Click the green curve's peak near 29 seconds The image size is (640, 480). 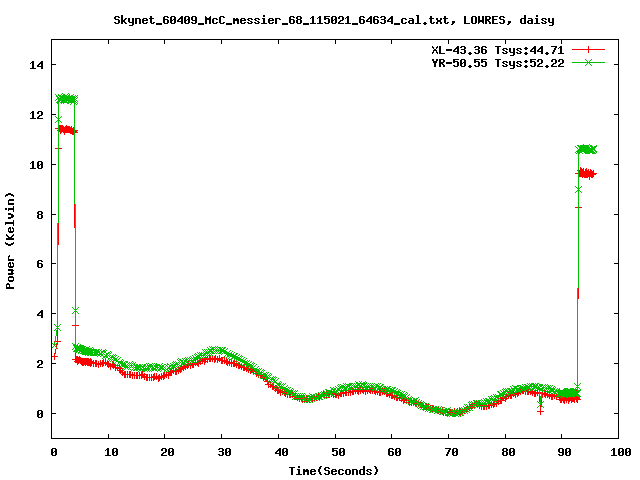click(216, 350)
